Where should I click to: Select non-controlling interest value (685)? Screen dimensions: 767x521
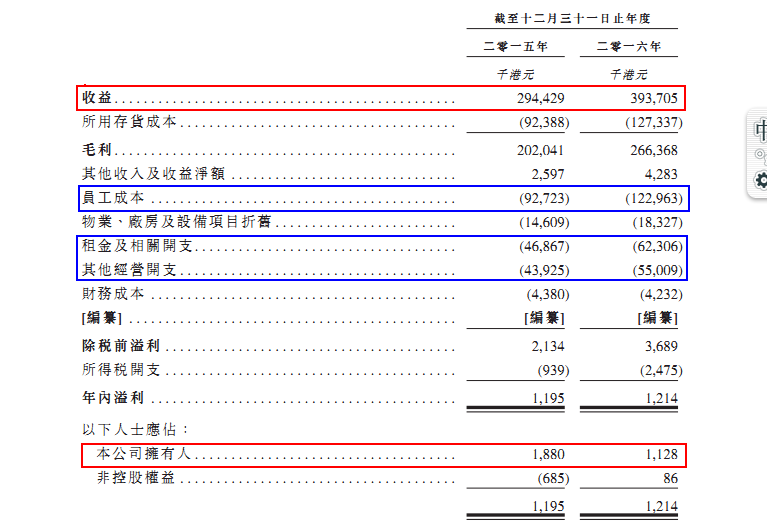(553, 478)
